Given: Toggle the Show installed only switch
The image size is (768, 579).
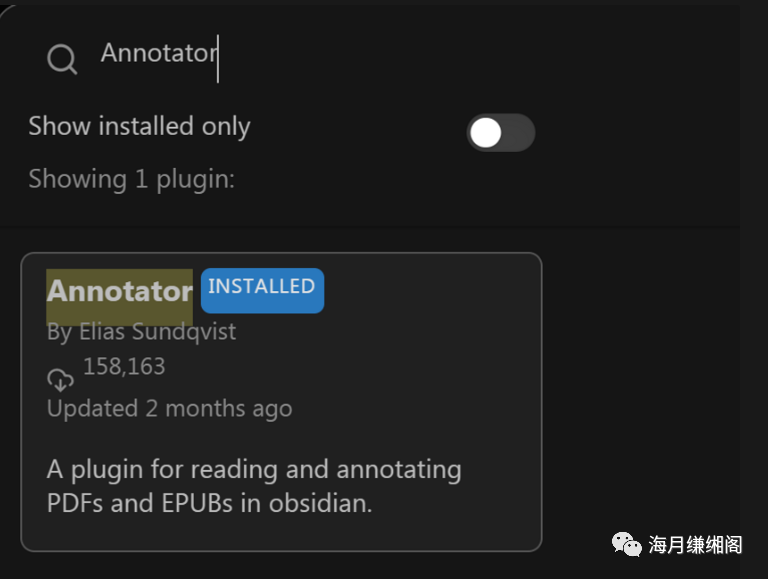Looking at the screenshot, I should pos(501,133).
